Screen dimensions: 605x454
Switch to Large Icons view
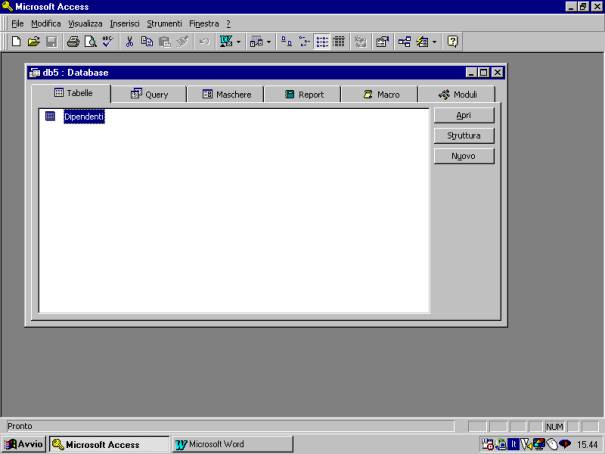[286, 41]
